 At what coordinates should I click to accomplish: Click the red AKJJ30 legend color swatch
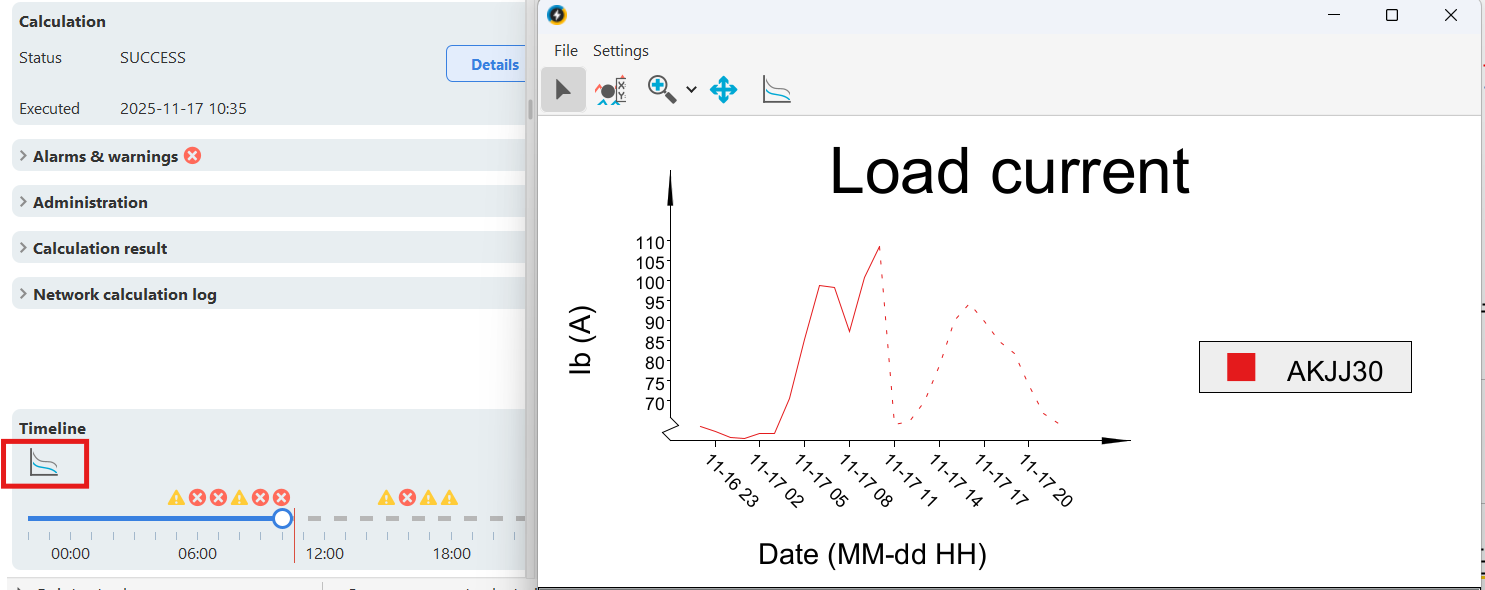tap(1241, 367)
